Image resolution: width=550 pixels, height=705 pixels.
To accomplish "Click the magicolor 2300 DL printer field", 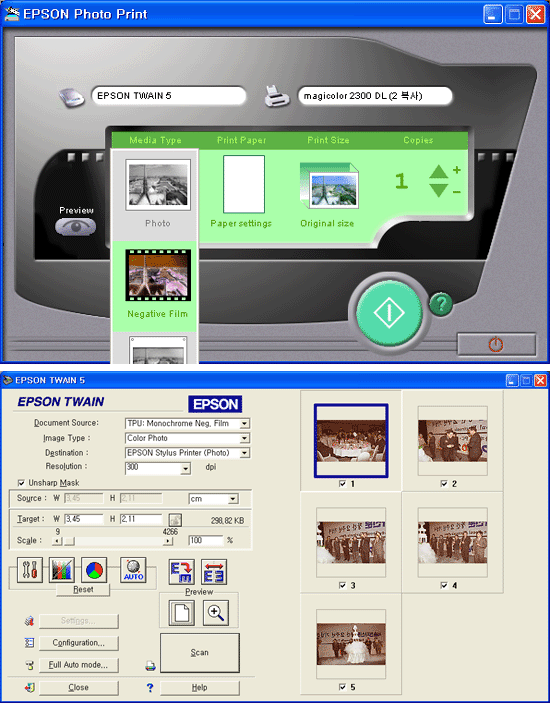I will (375, 96).
